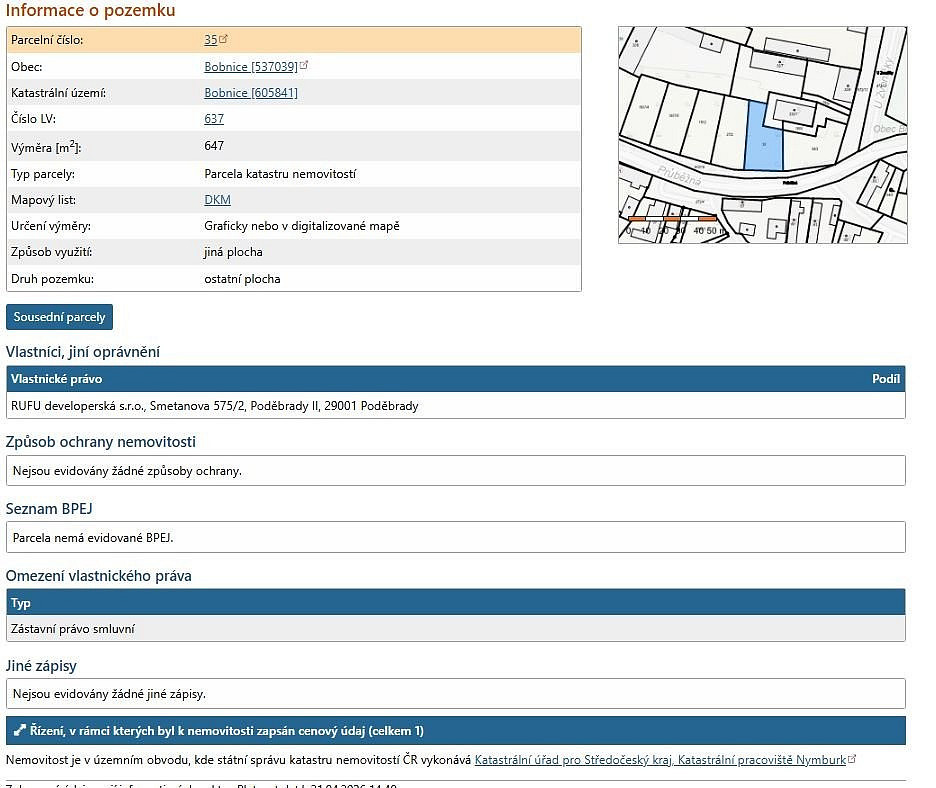Select the Zástavní právo smluvní row
936x788 pixels.
point(455,629)
